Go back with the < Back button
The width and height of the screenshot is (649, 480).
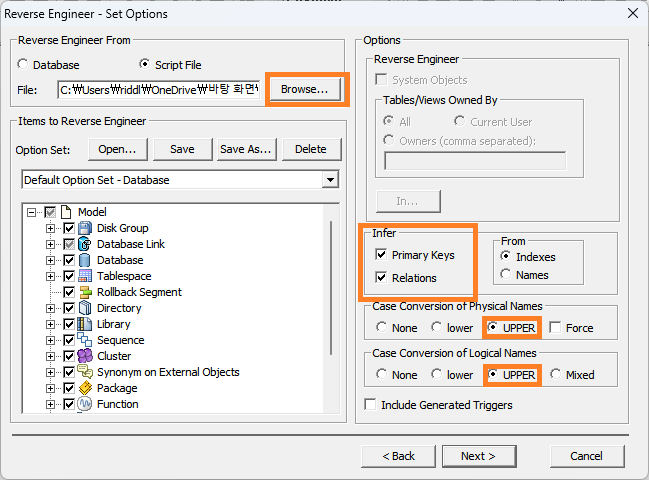pyautogui.click(x=398, y=456)
